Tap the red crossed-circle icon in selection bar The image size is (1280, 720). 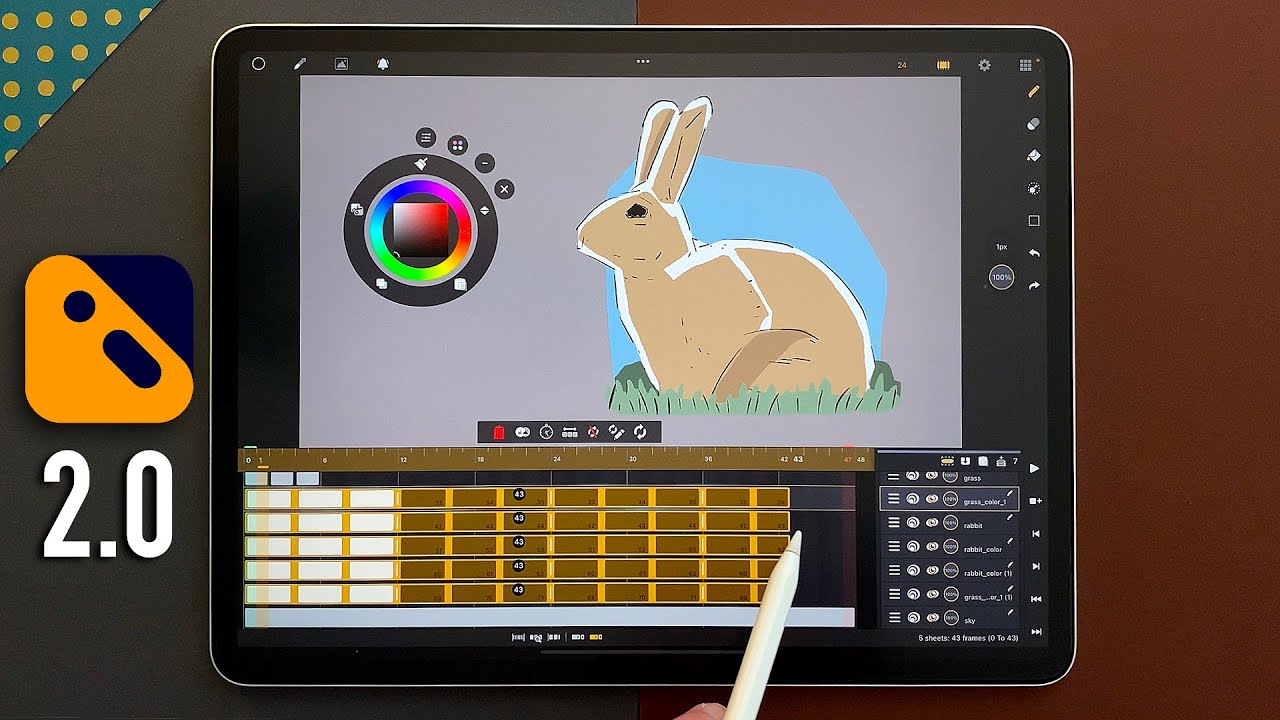click(593, 432)
